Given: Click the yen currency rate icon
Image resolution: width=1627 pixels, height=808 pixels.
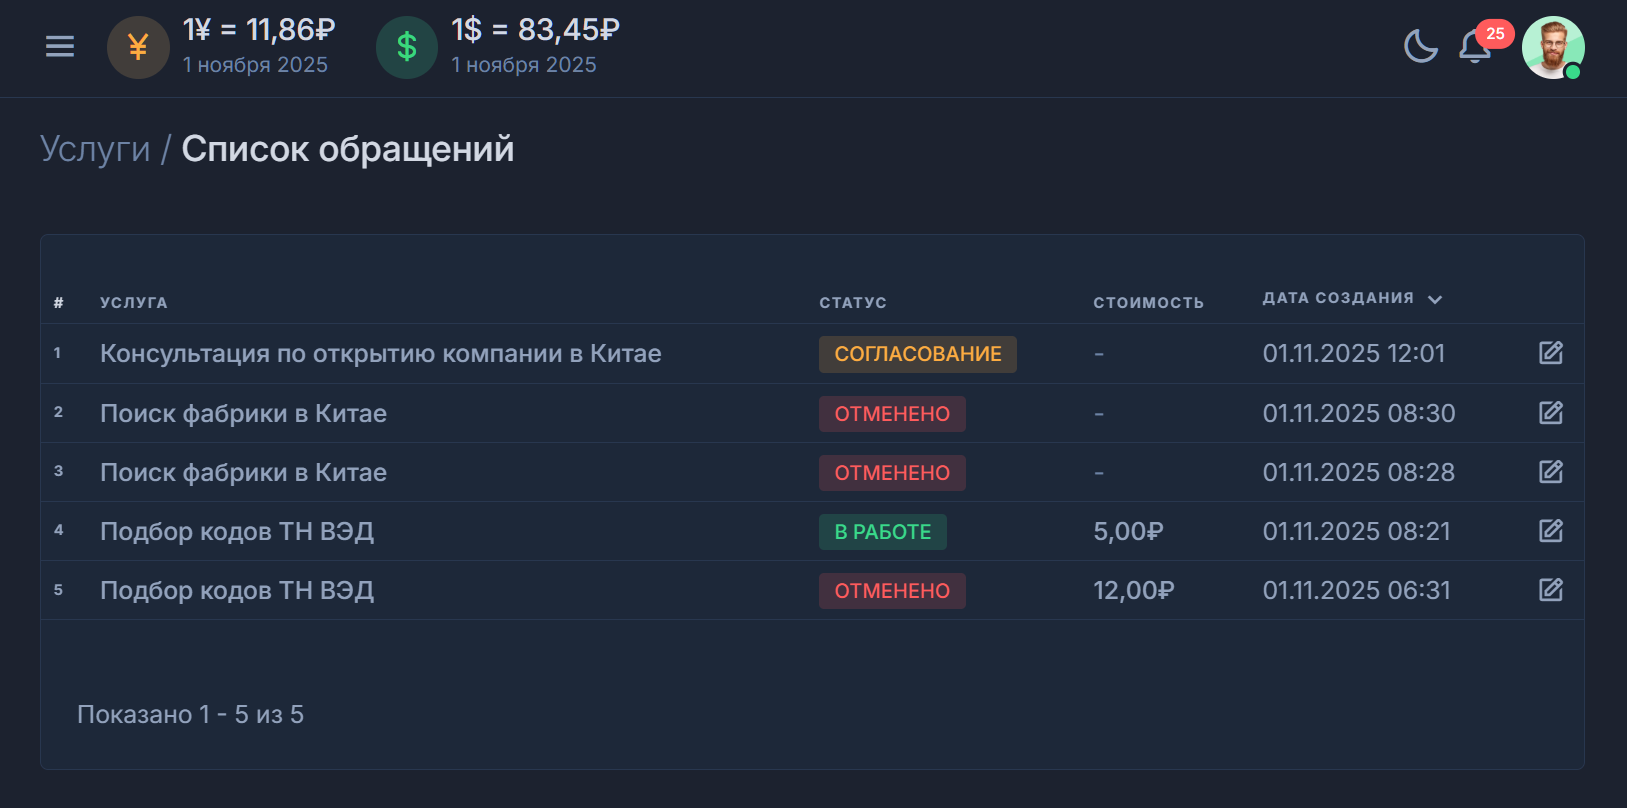Looking at the screenshot, I should (138, 47).
